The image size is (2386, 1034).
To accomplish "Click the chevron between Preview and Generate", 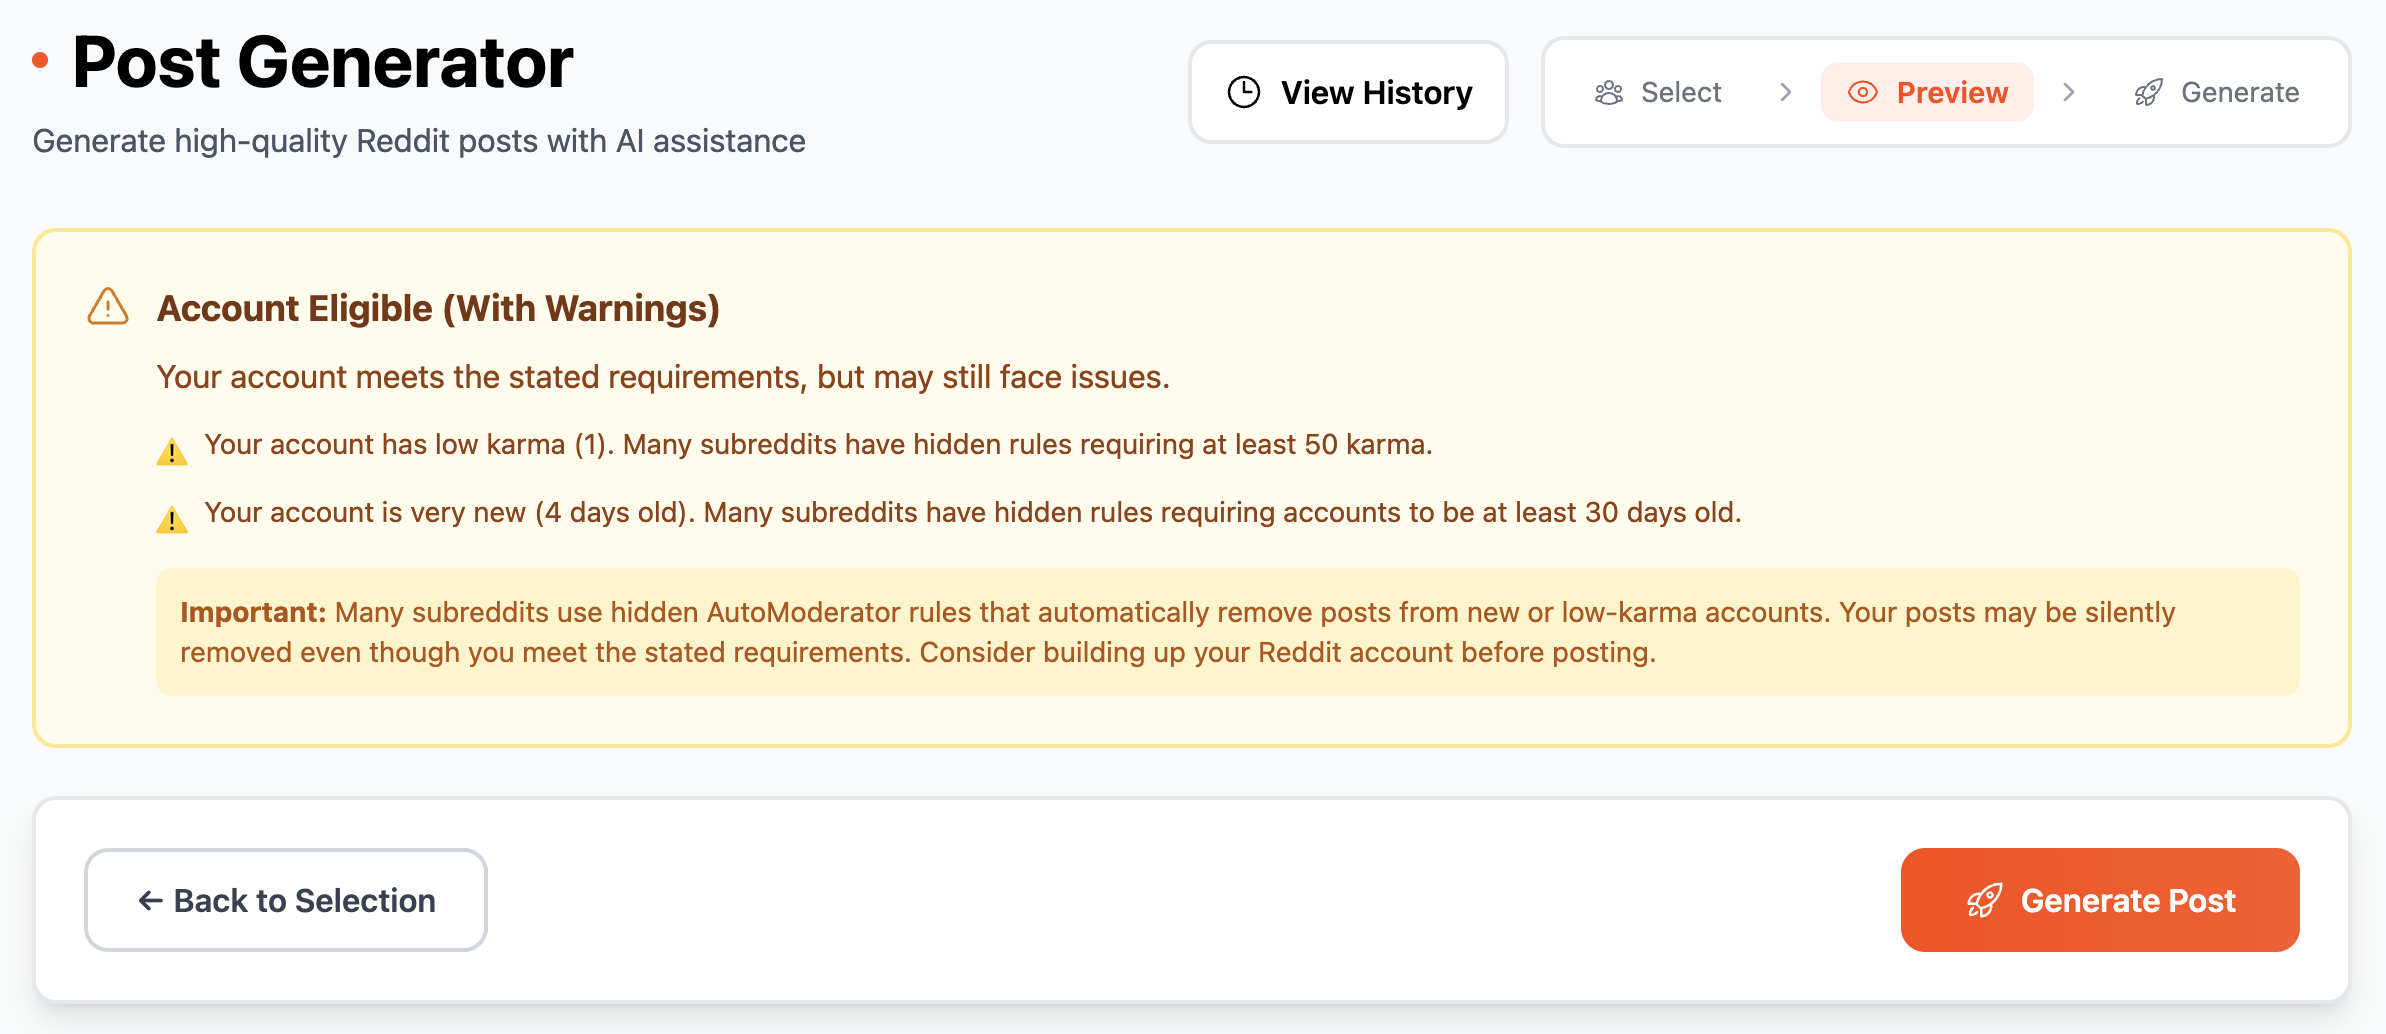I will [2069, 93].
